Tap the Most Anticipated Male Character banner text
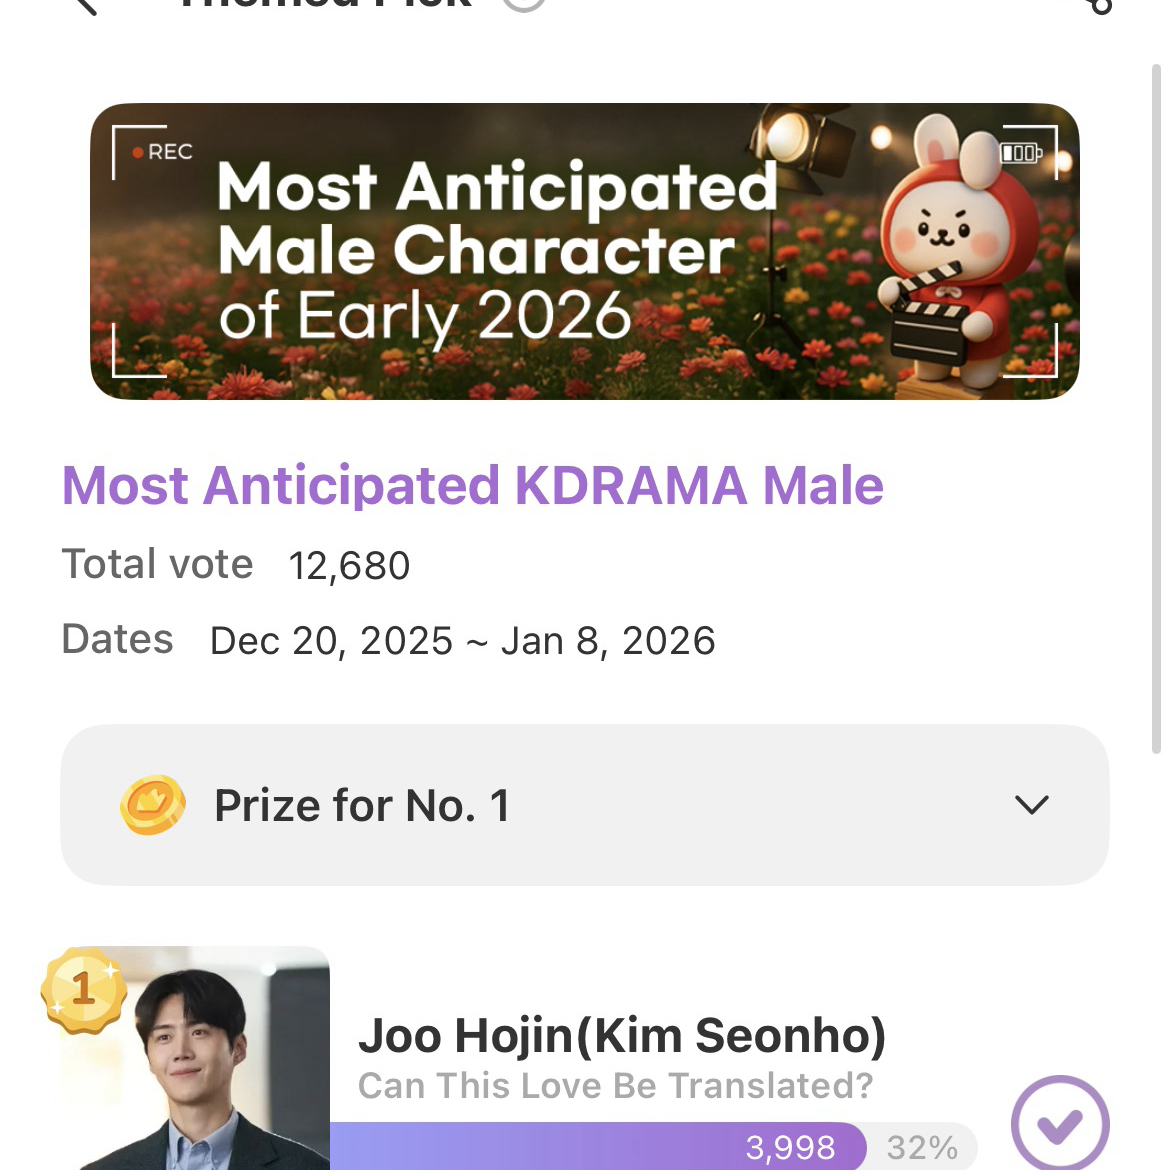The height and width of the screenshot is (1170, 1170). tap(496, 248)
